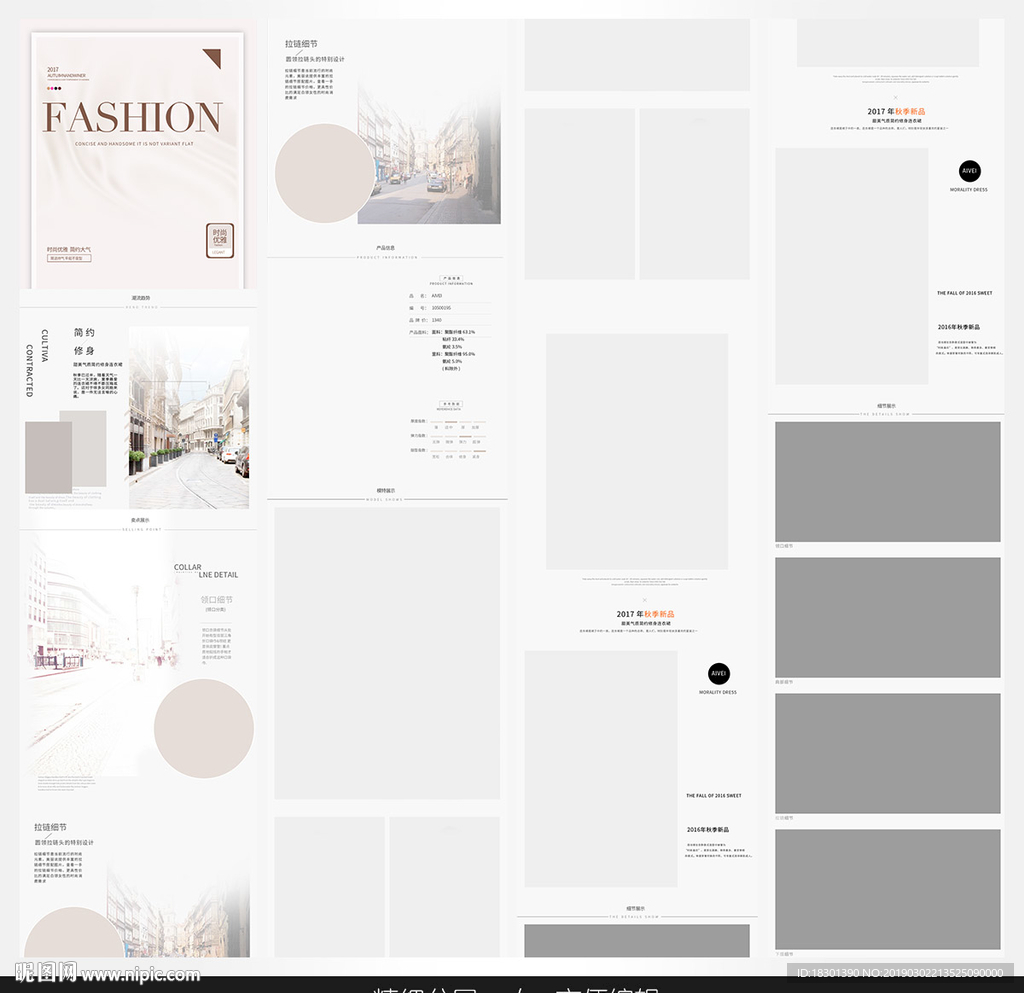This screenshot has height=993, width=1024.
Task: Click the first grey placeholder under THE DETAILS SHOW
Action: tap(888, 482)
